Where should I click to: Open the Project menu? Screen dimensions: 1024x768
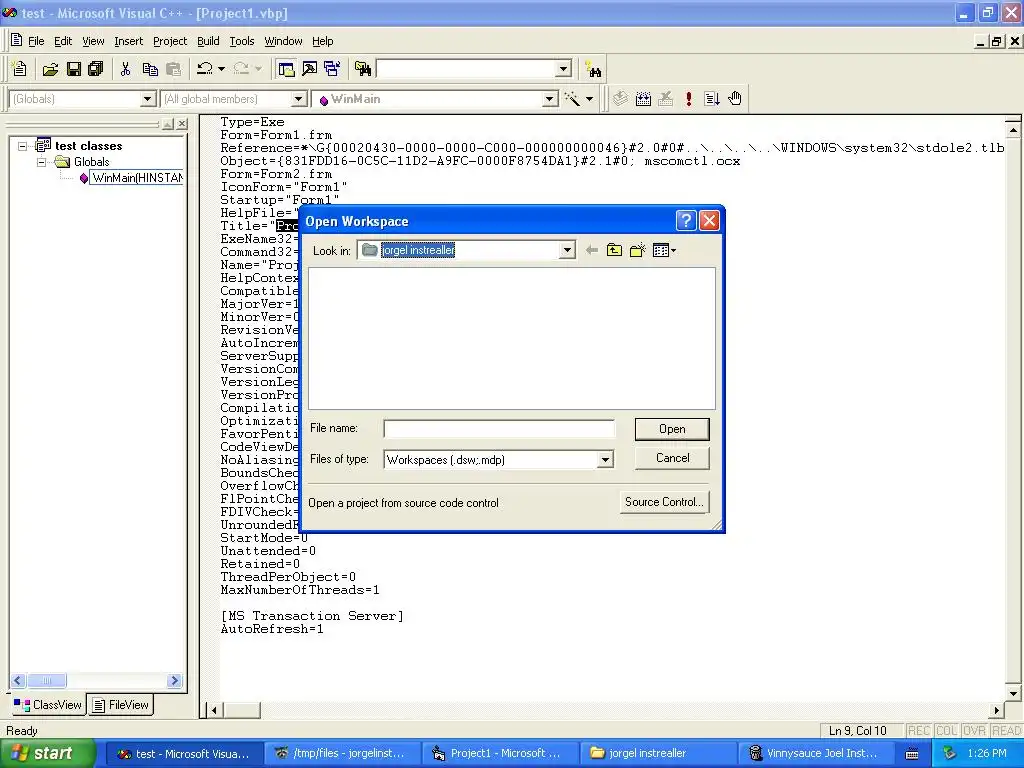[x=170, y=41]
